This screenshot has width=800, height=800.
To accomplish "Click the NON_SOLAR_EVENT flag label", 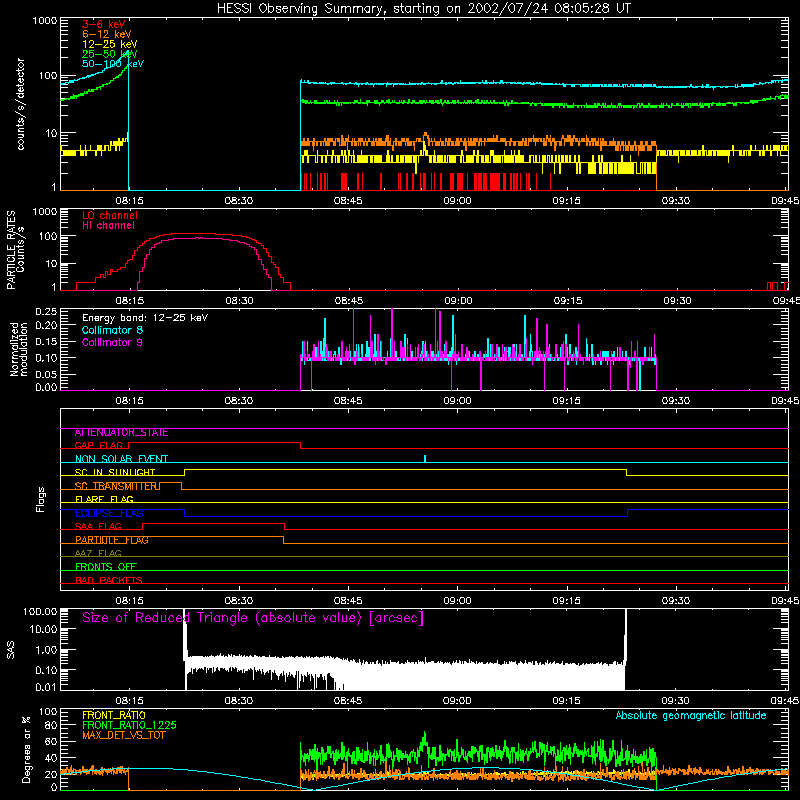I will click(121, 459).
